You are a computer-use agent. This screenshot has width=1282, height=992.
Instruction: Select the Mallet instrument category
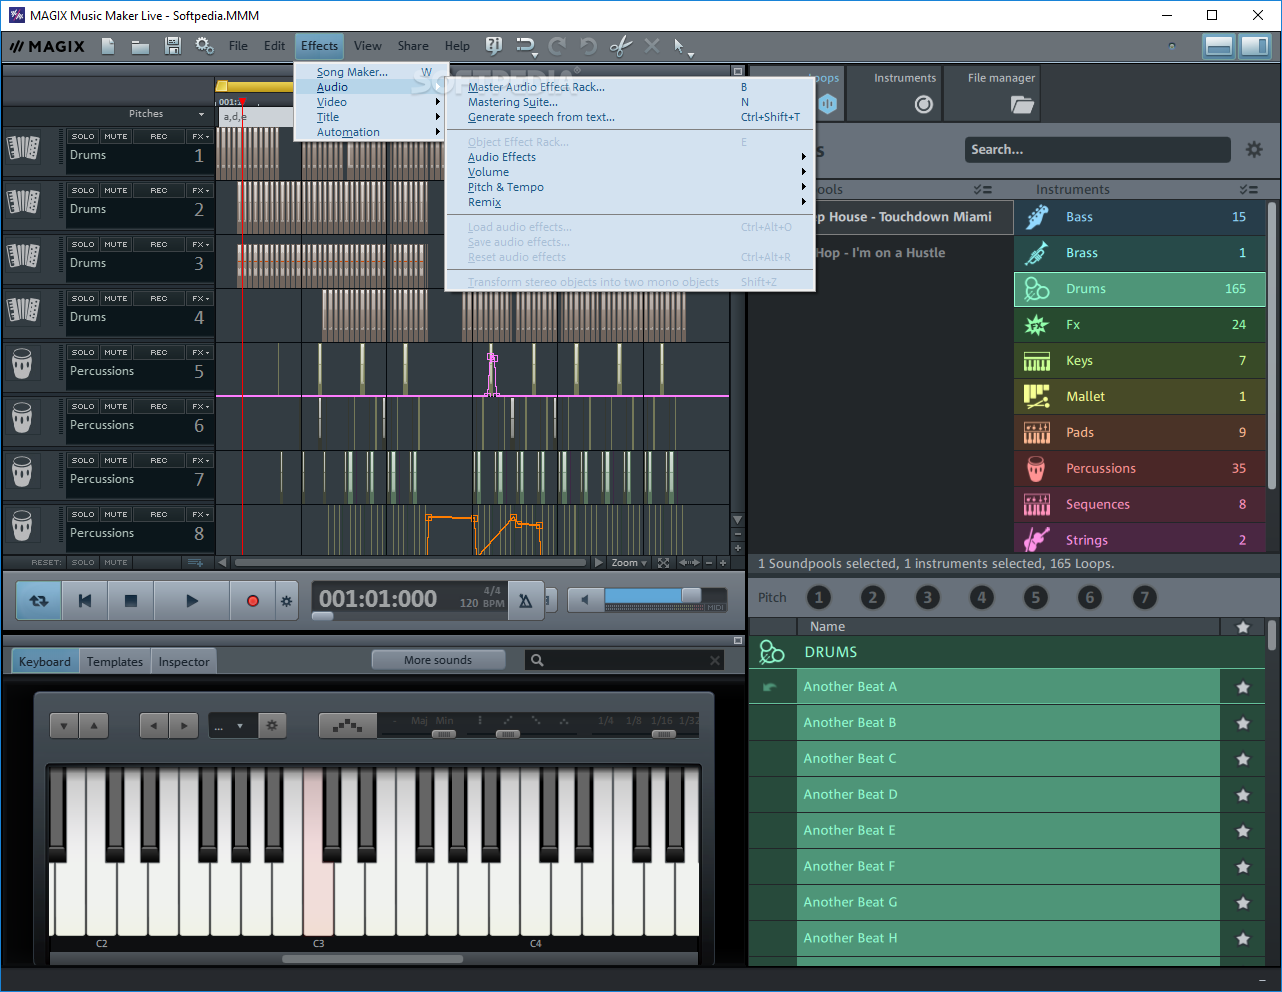[1140, 397]
